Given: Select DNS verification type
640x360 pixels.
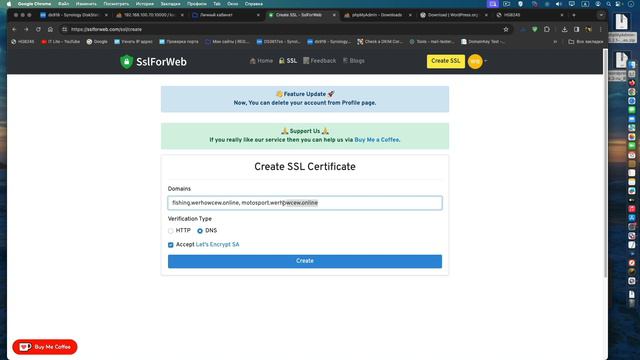Looking at the screenshot, I should click(200, 231).
